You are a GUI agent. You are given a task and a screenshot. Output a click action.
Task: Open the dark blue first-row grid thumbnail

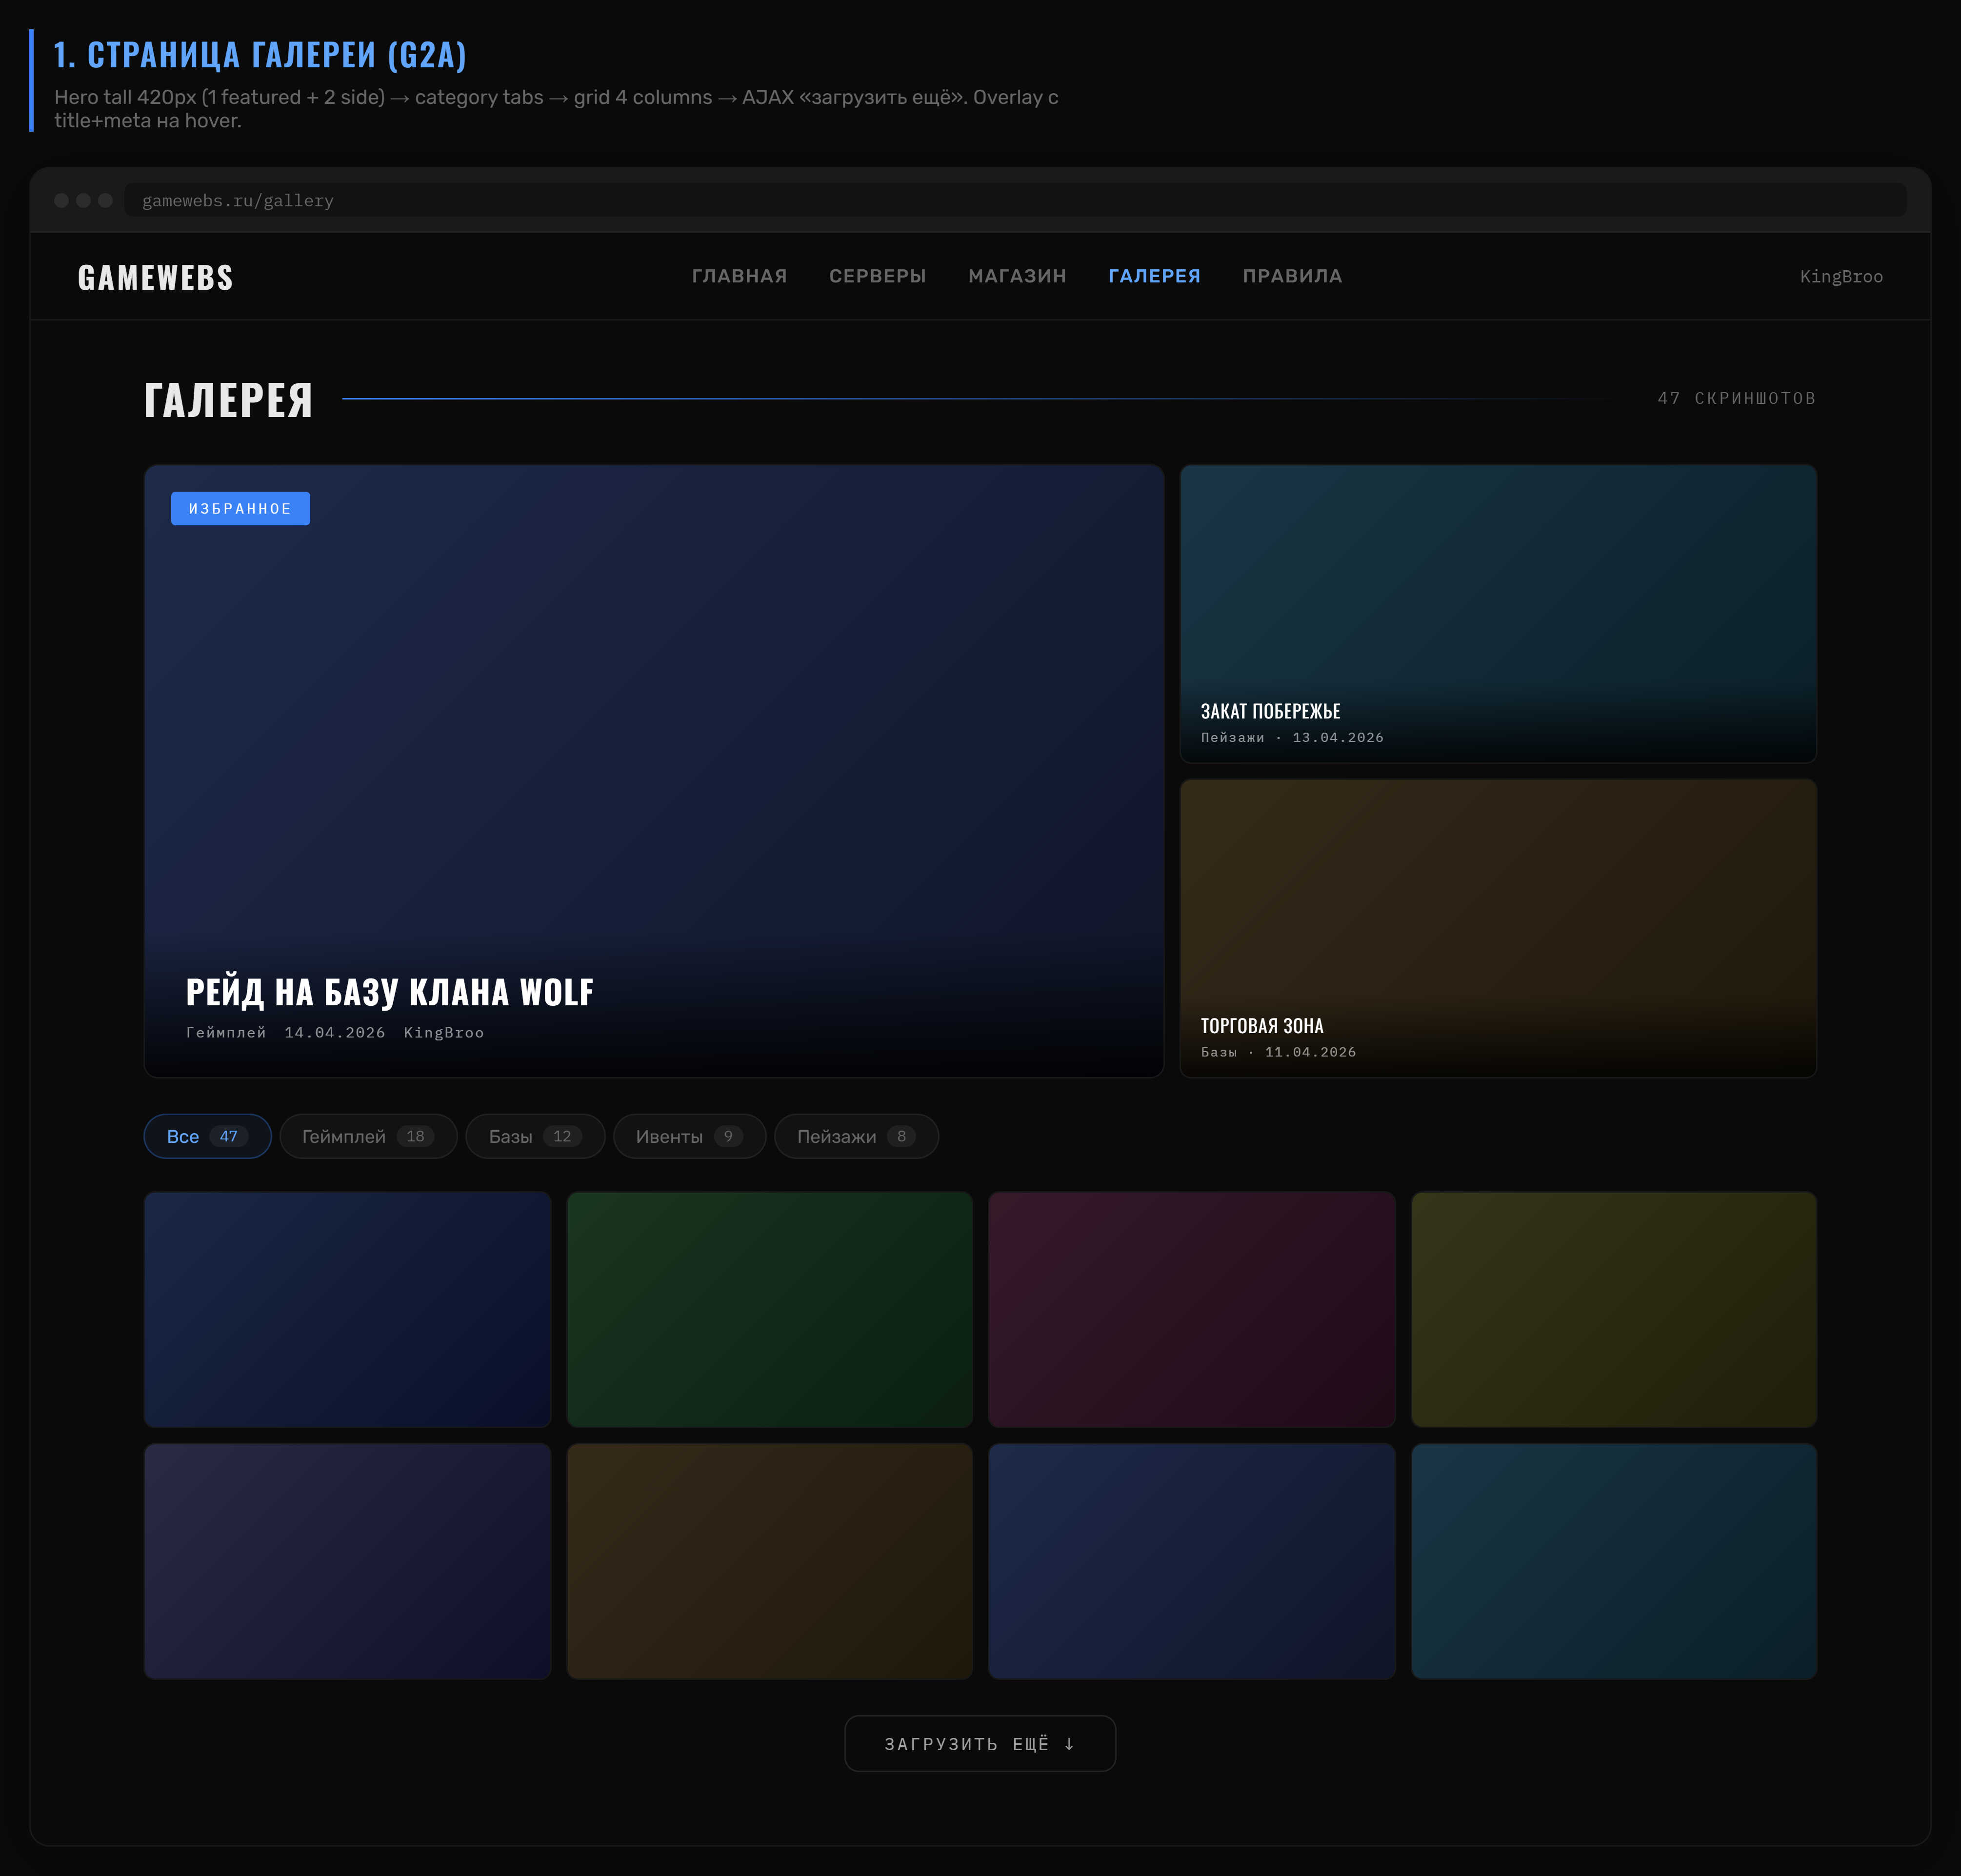[x=347, y=1309]
